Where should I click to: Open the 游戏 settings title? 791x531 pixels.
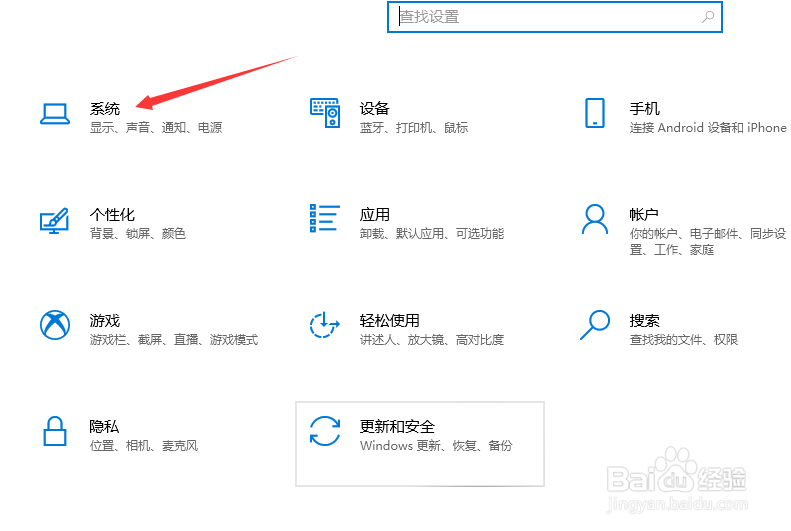(105, 321)
